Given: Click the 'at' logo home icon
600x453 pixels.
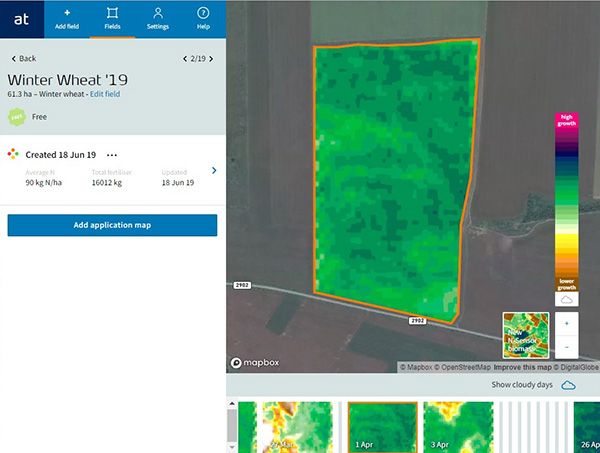Looking at the screenshot, I should coord(22,19).
